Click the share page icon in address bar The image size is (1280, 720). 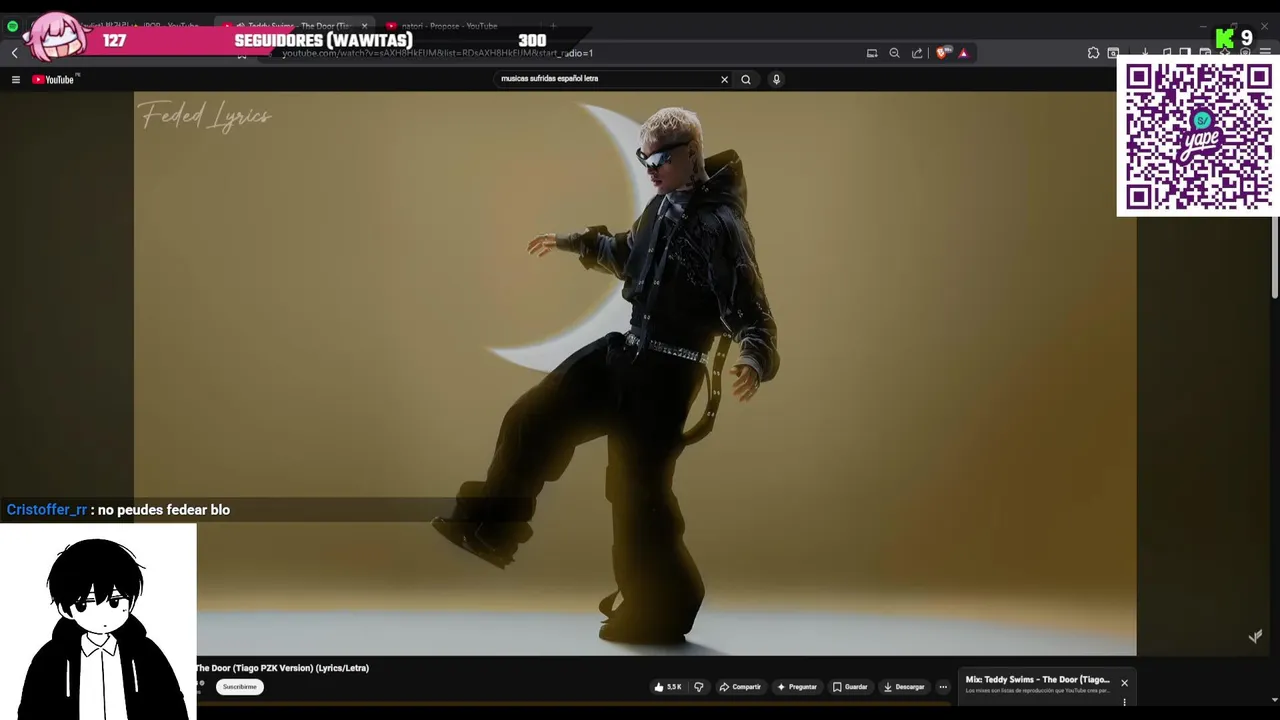917,53
